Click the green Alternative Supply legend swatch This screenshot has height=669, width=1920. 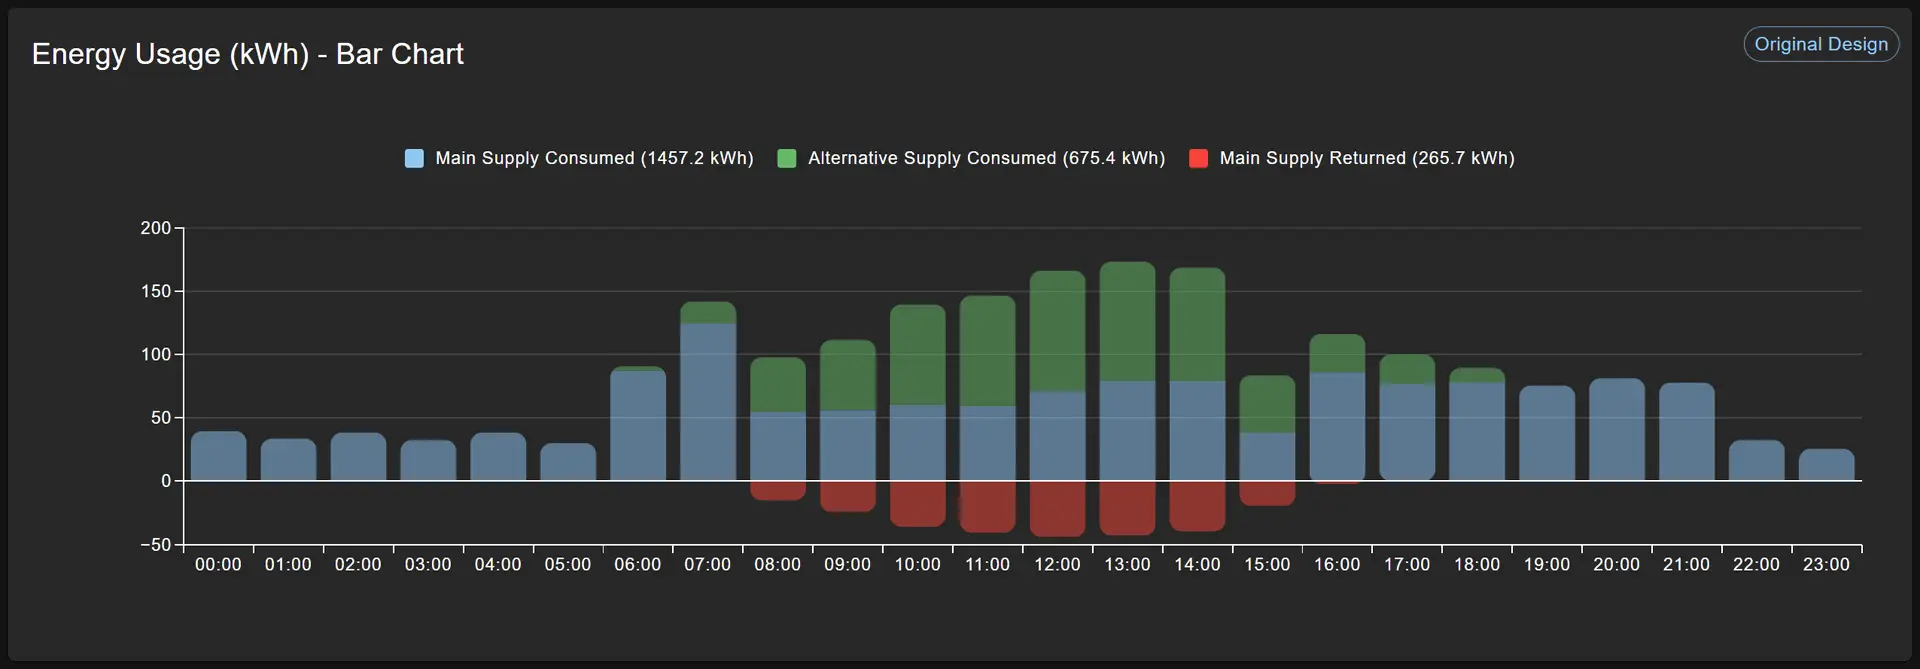coord(787,158)
